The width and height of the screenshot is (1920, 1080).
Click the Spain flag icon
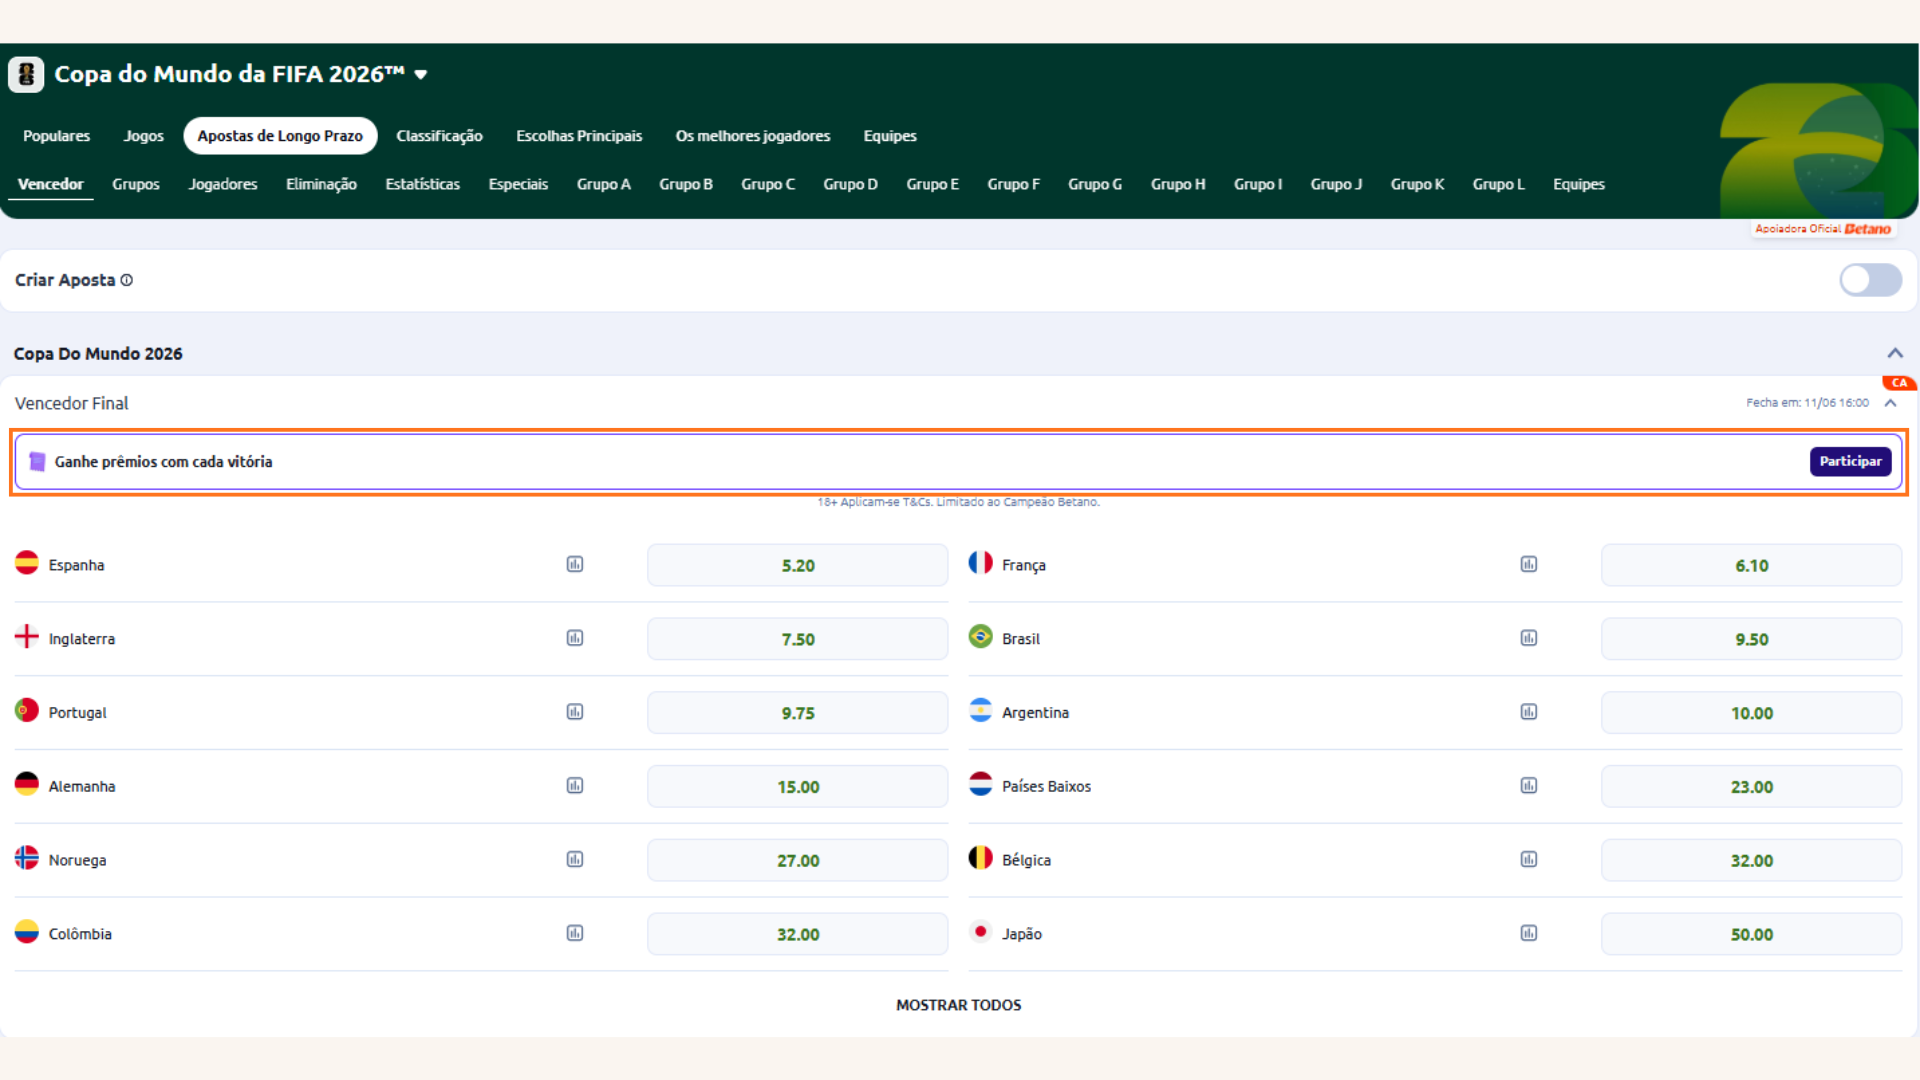coord(27,563)
